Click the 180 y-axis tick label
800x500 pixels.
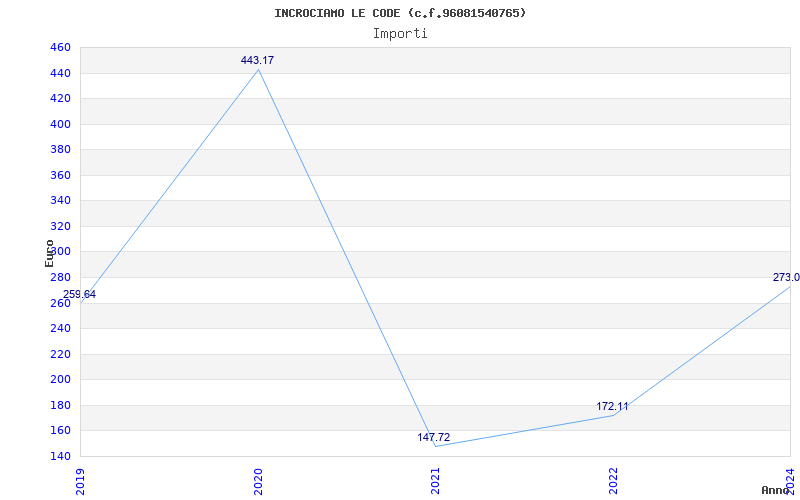click(x=60, y=405)
